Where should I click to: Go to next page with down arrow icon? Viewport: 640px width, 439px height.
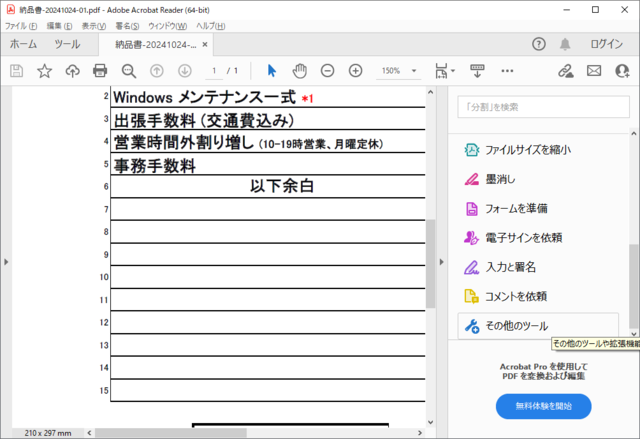click(185, 71)
